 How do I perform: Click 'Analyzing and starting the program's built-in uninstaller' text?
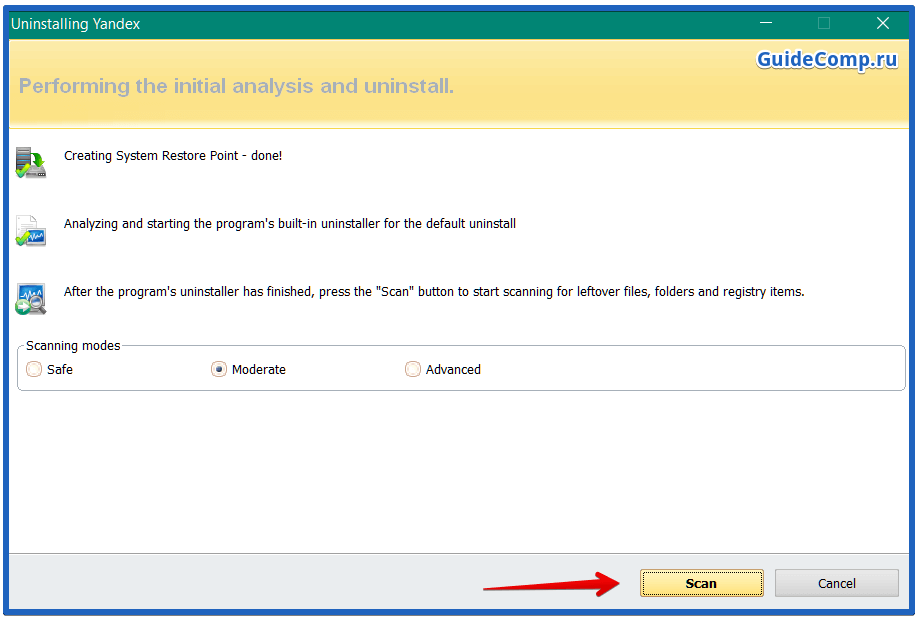coord(290,224)
